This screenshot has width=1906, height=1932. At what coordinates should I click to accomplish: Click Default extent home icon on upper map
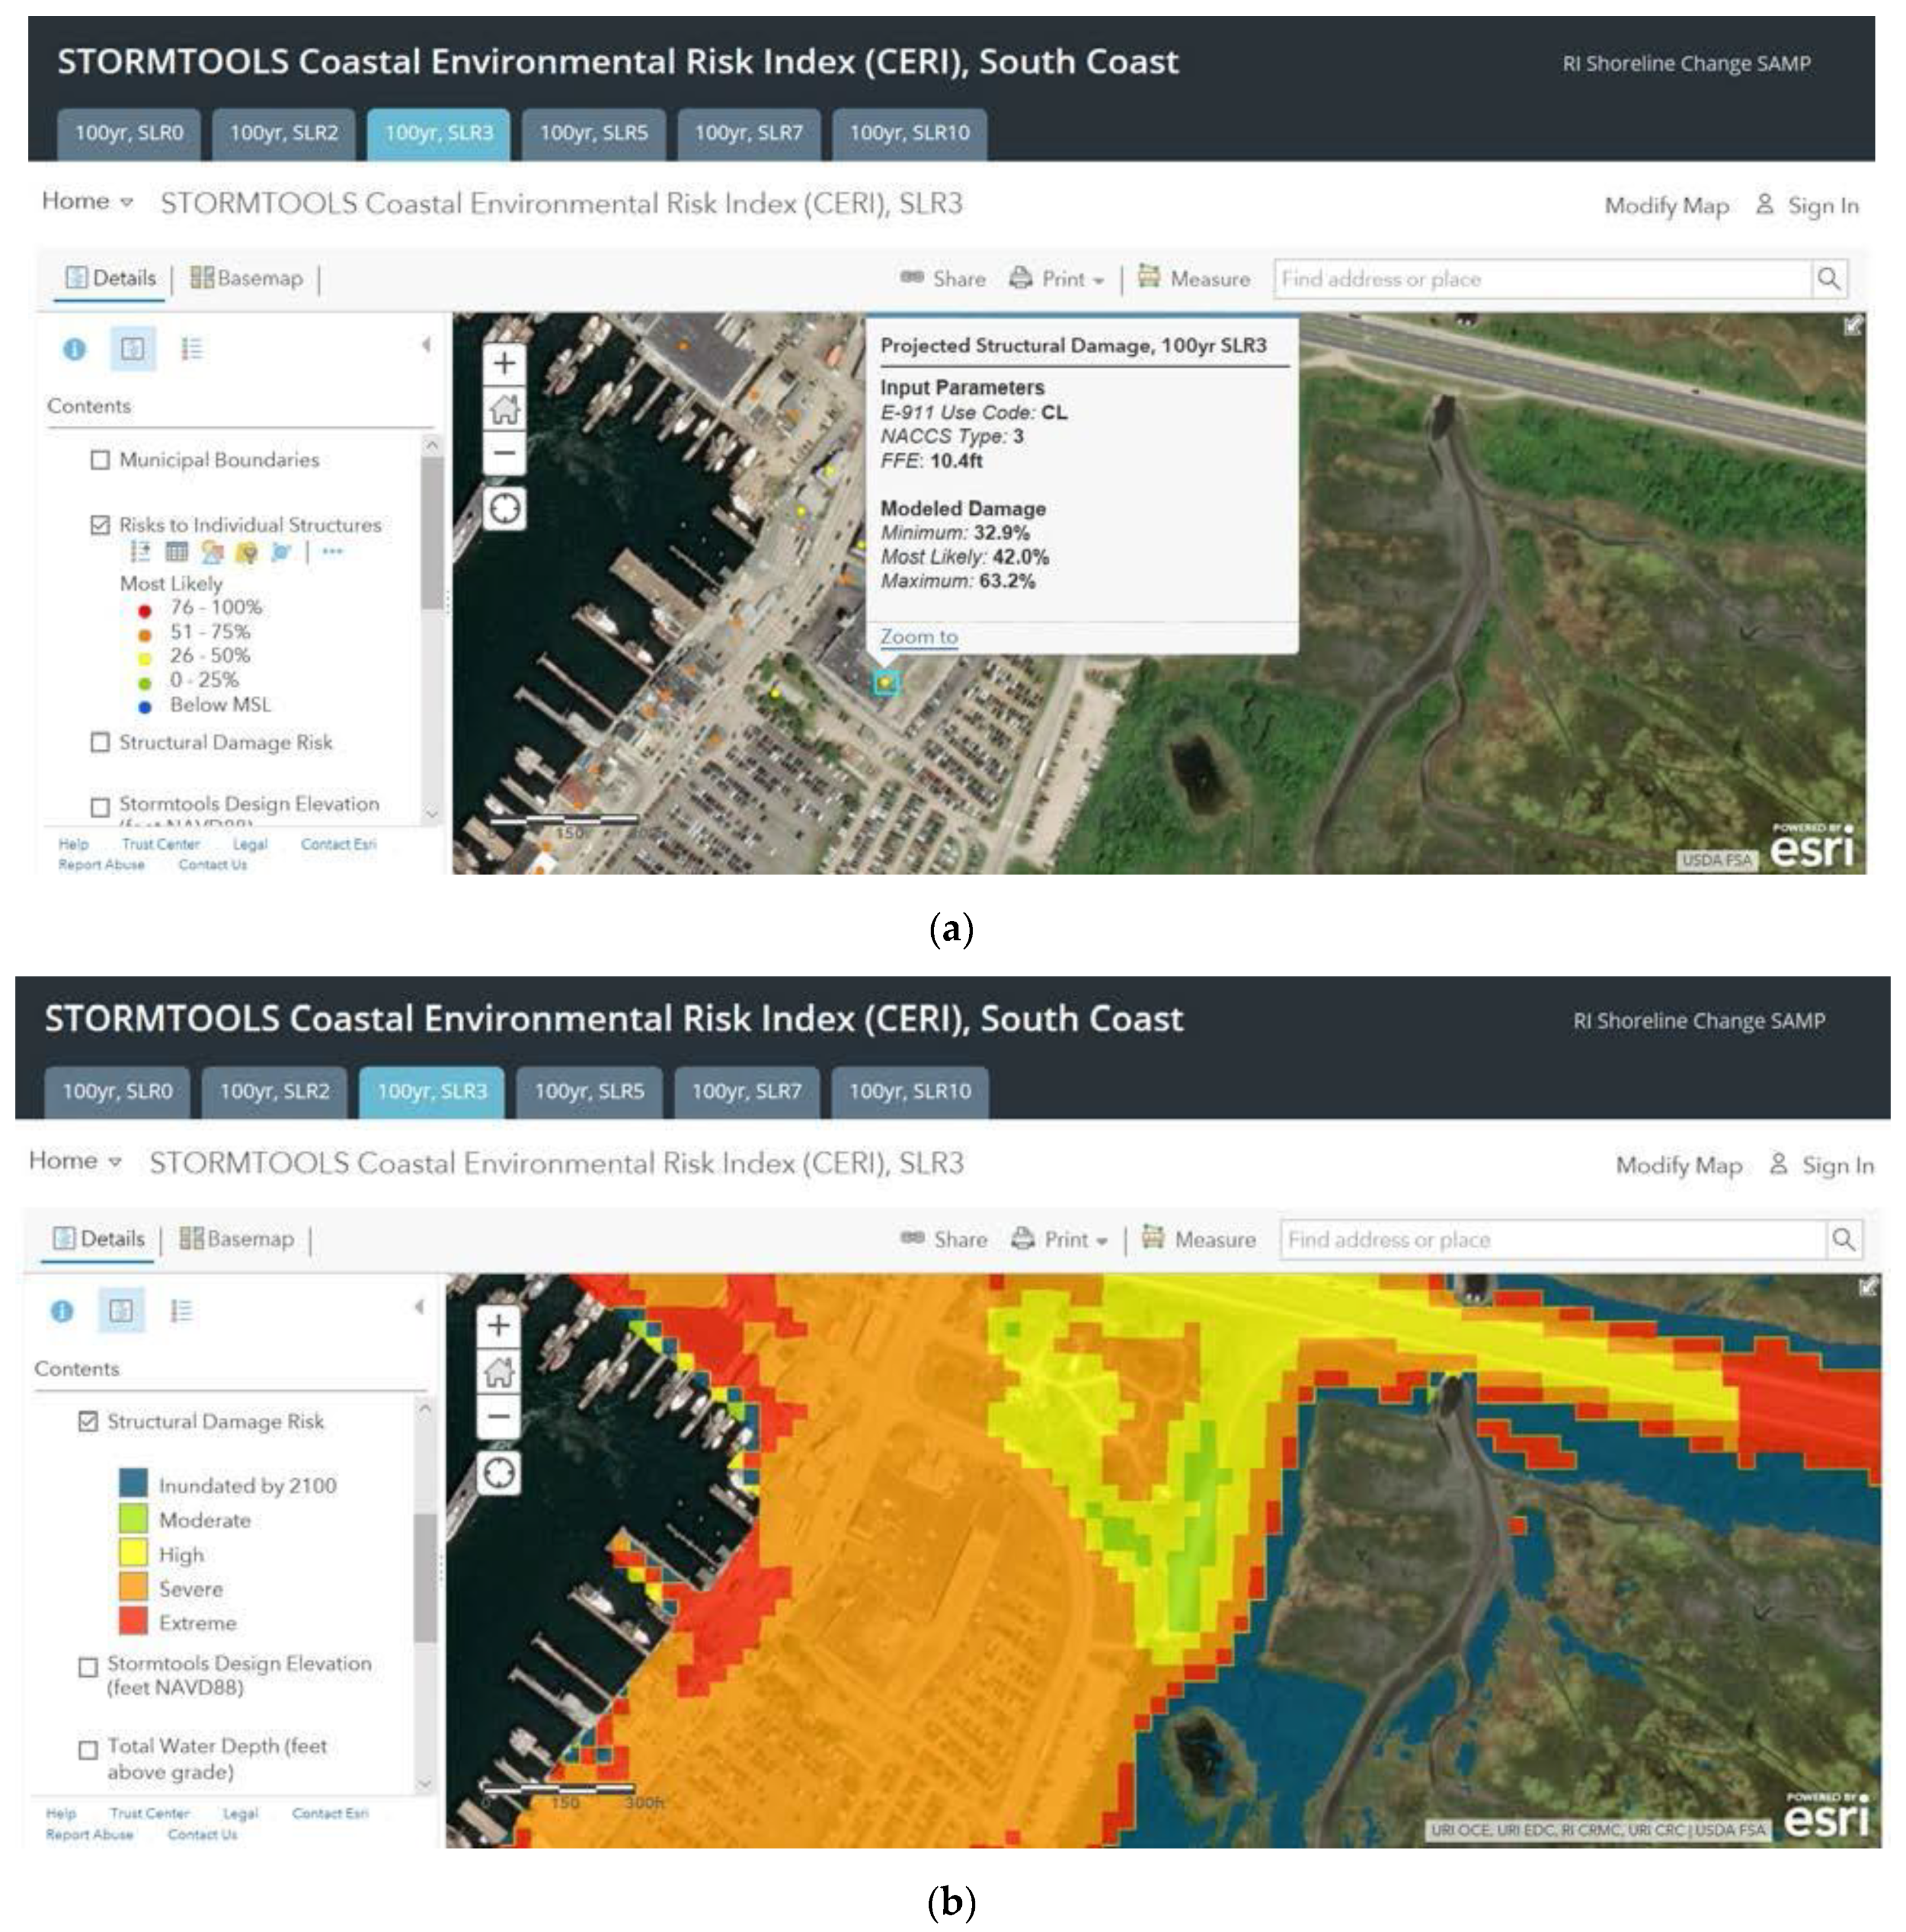504,408
